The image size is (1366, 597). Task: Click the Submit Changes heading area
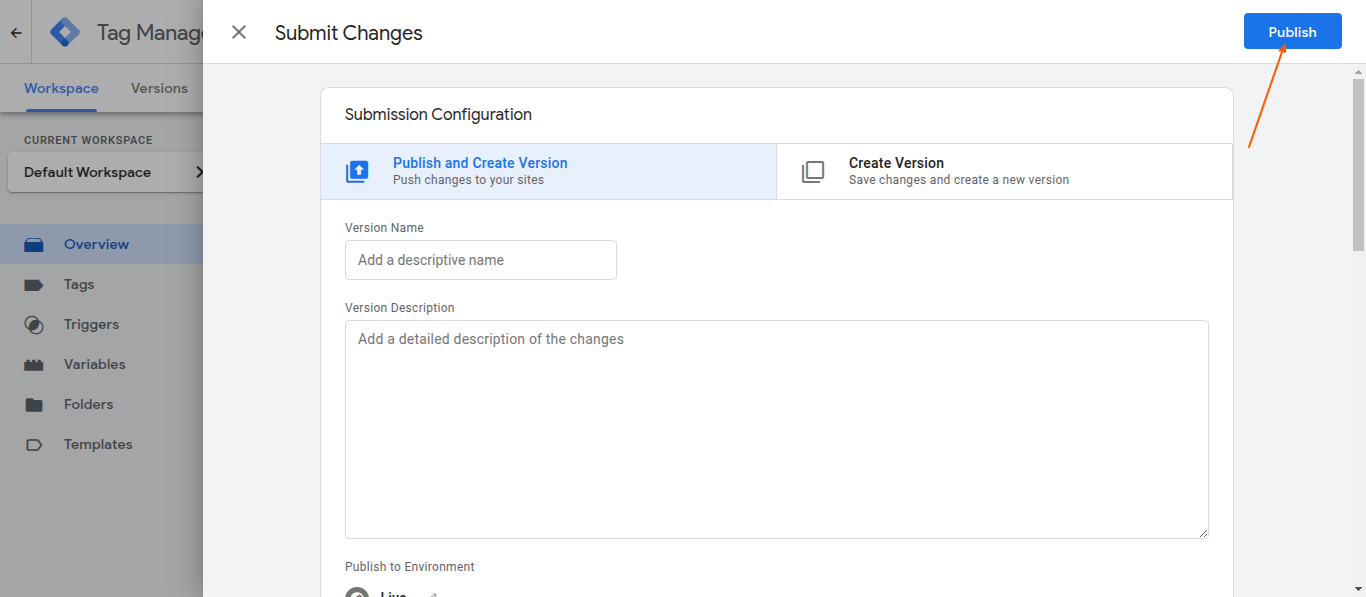pos(348,33)
